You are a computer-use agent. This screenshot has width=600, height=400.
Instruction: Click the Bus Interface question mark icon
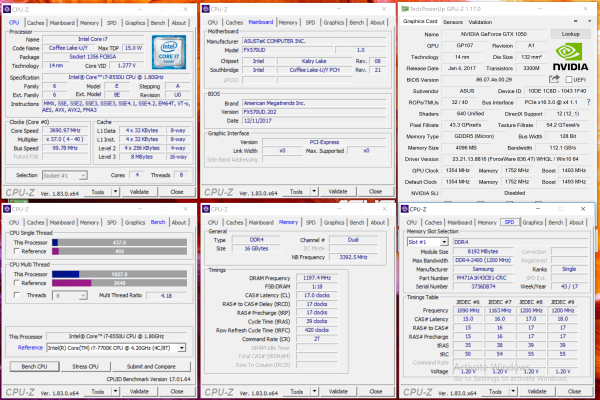(x=589, y=102)
